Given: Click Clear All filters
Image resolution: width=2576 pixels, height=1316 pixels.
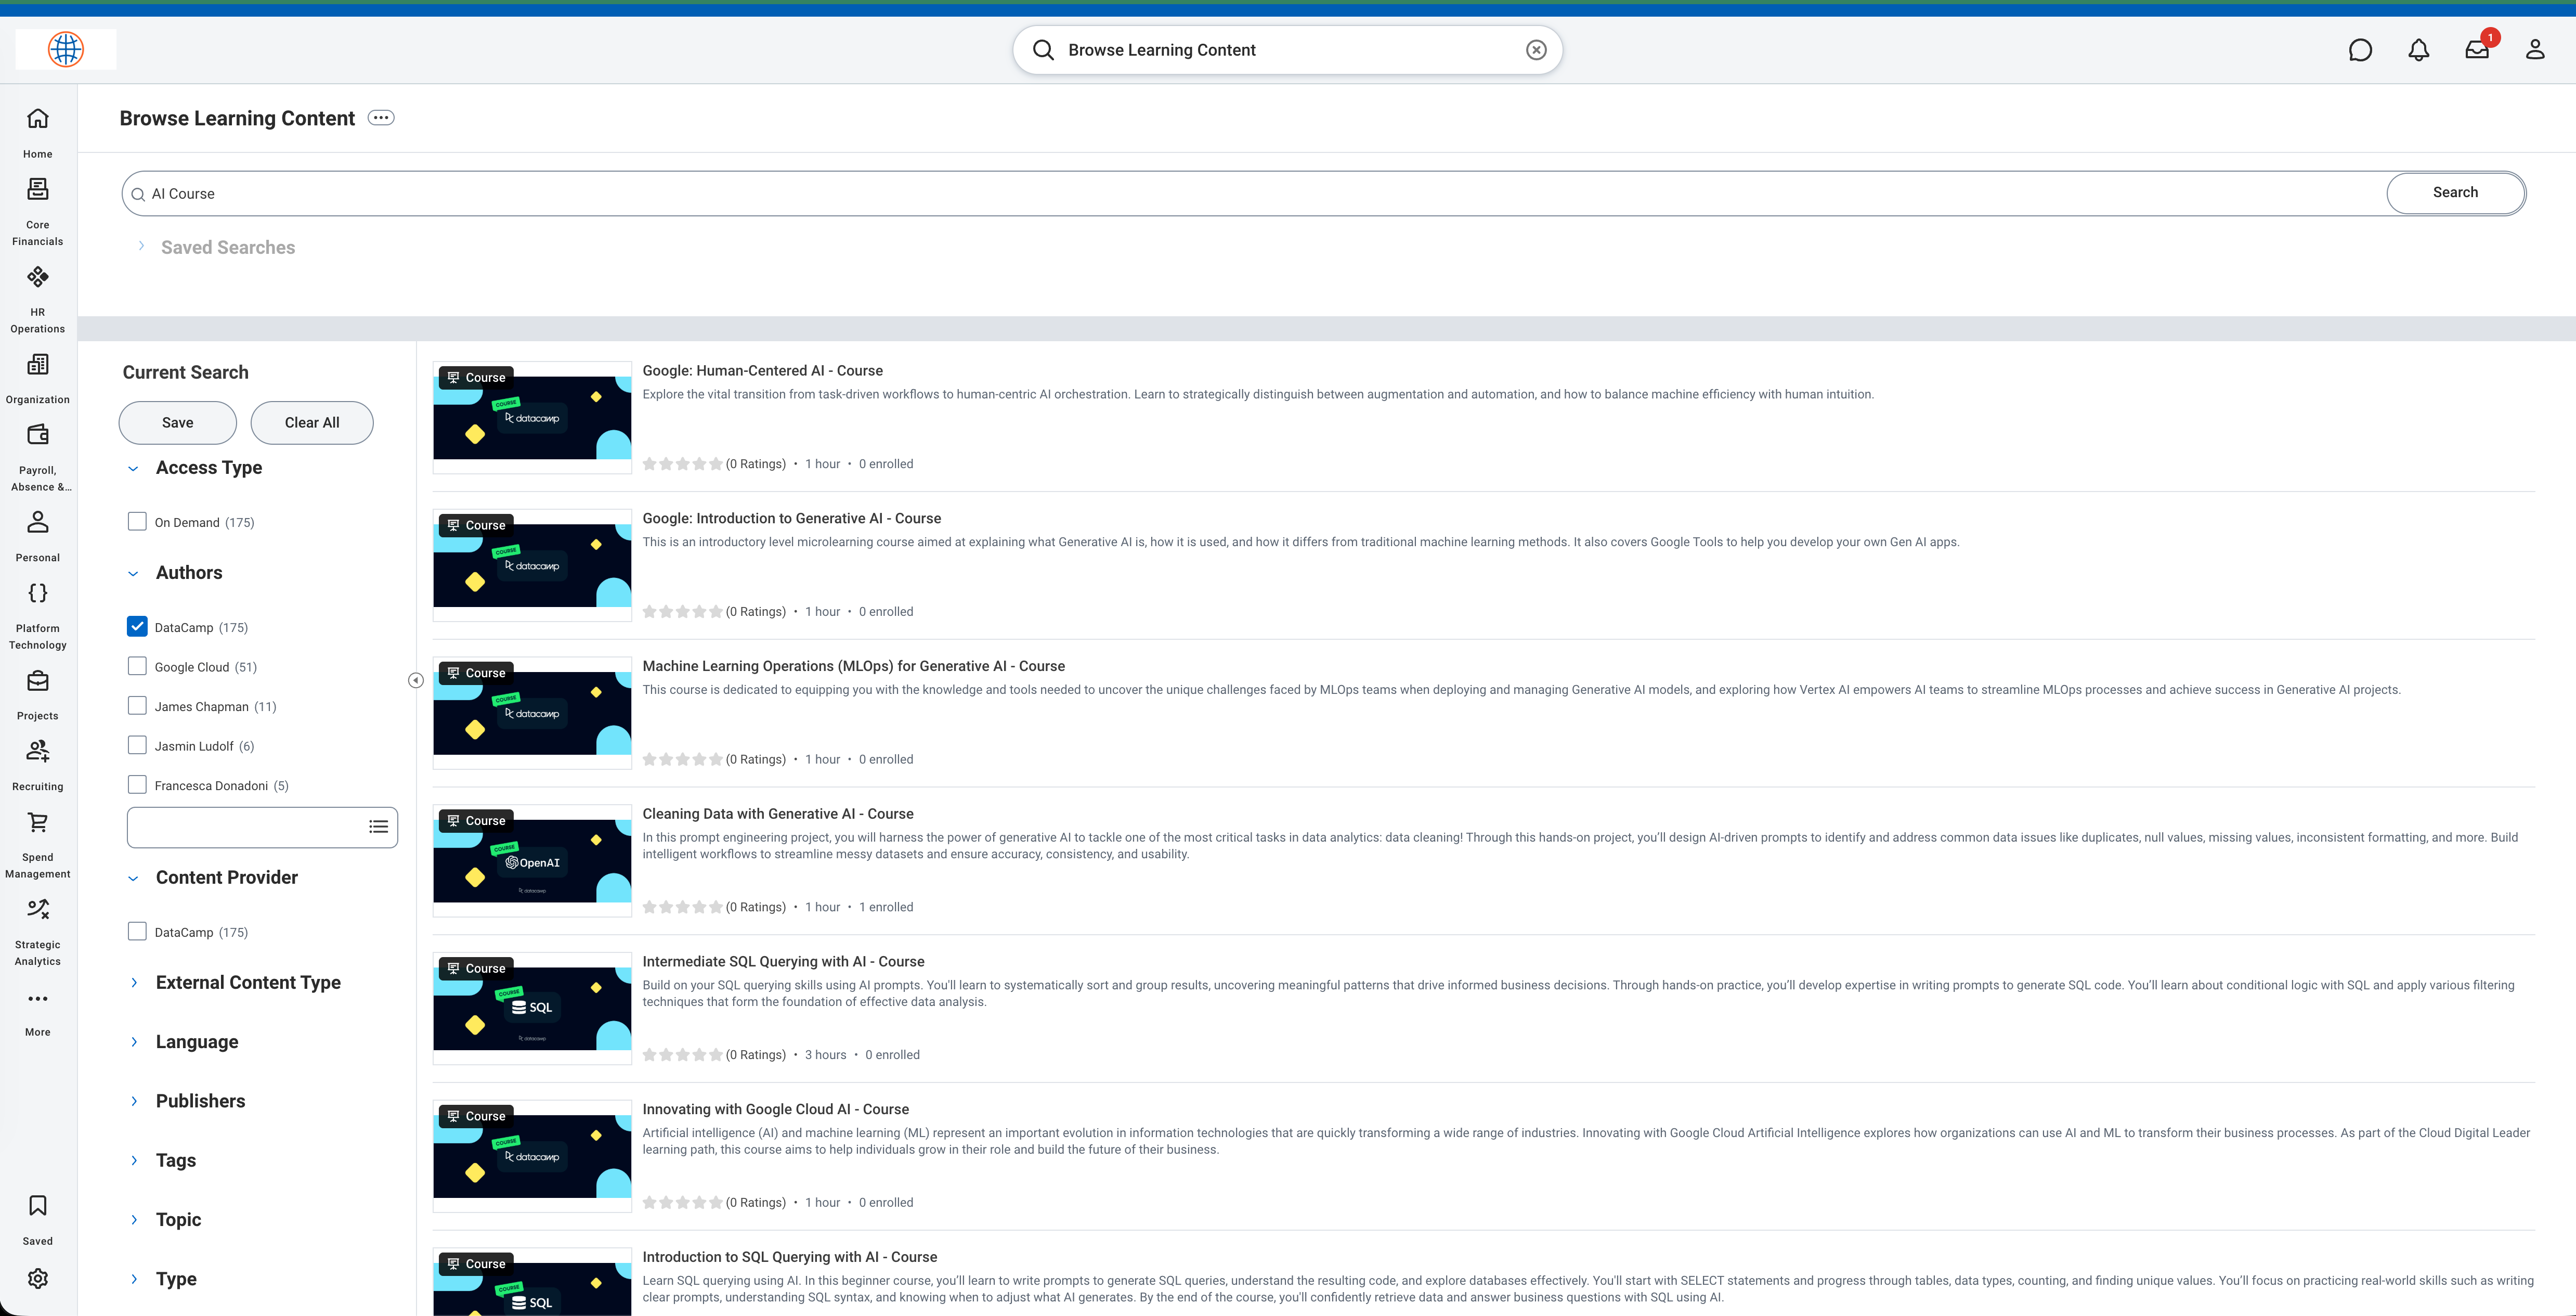Looking at the screenshot, I should (x=312, y=422).
